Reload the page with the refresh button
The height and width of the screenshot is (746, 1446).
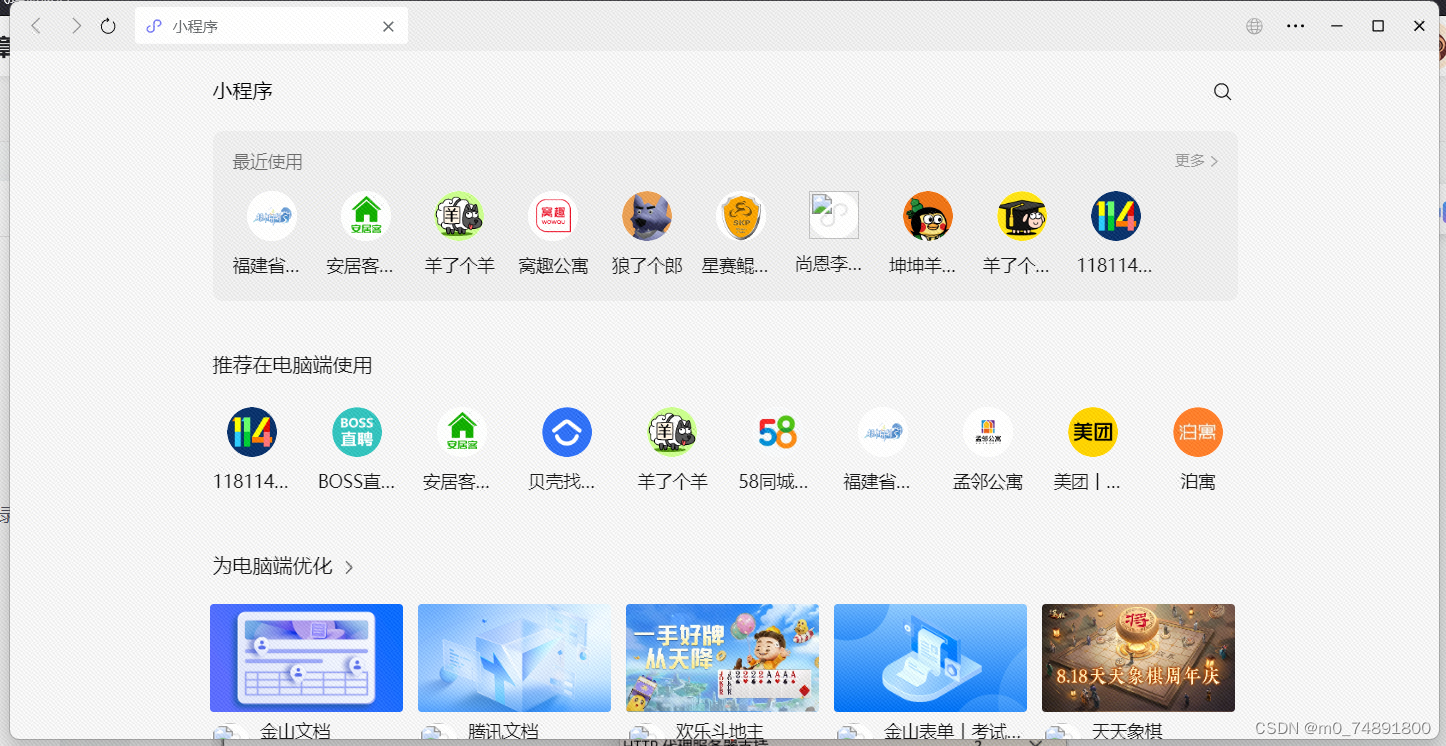[108, 26]
